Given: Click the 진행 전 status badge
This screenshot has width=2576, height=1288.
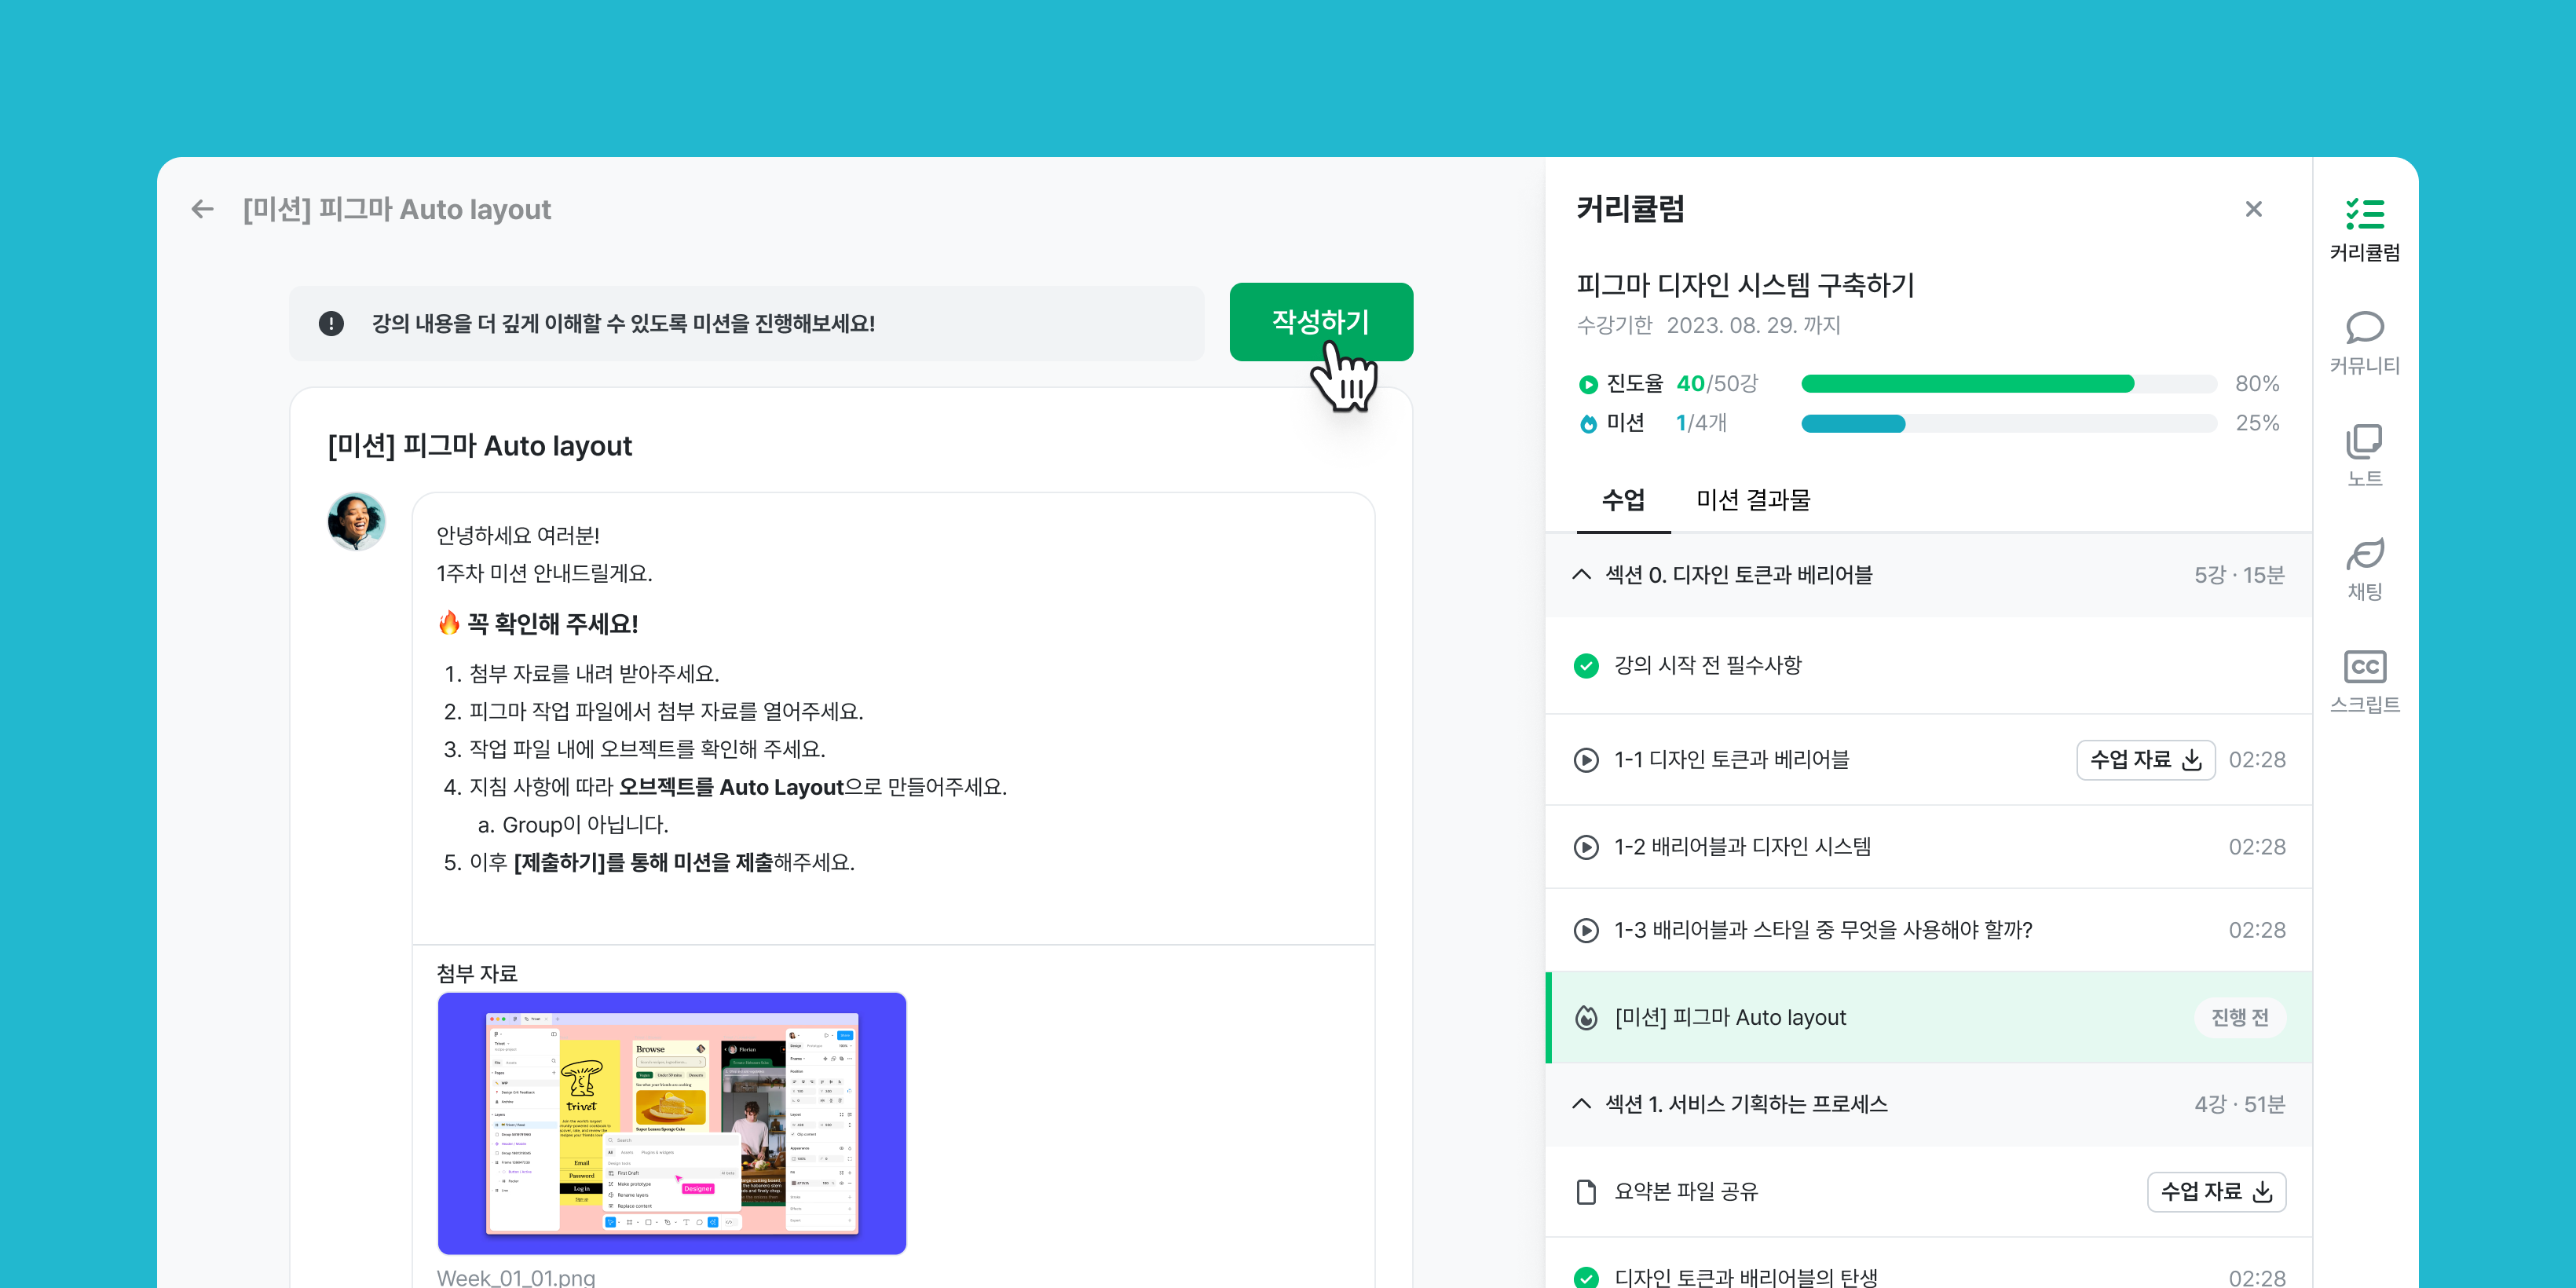Looking at the screenshot, I should point(2240,1017).
